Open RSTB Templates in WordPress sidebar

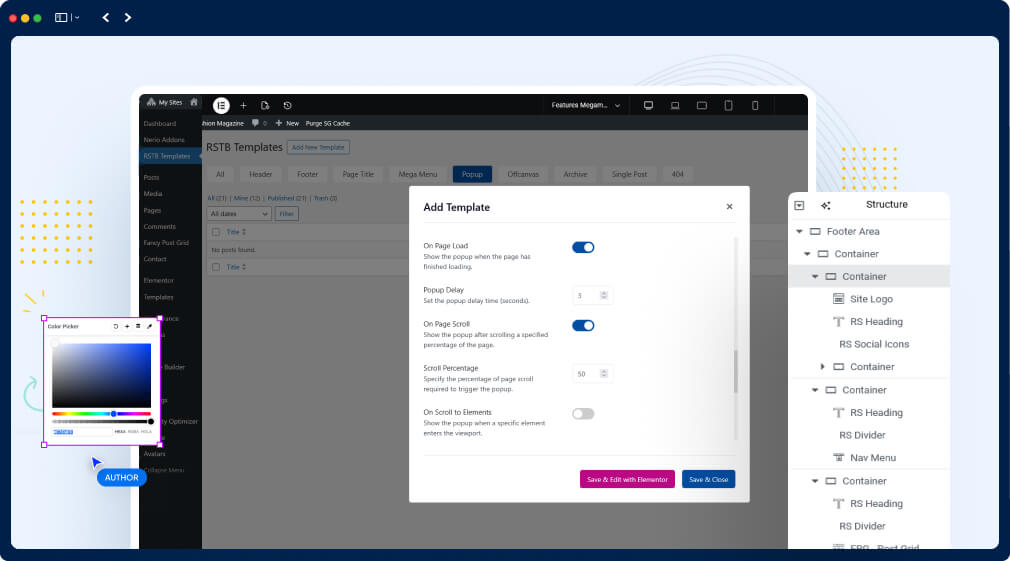[x=170, y=156]
